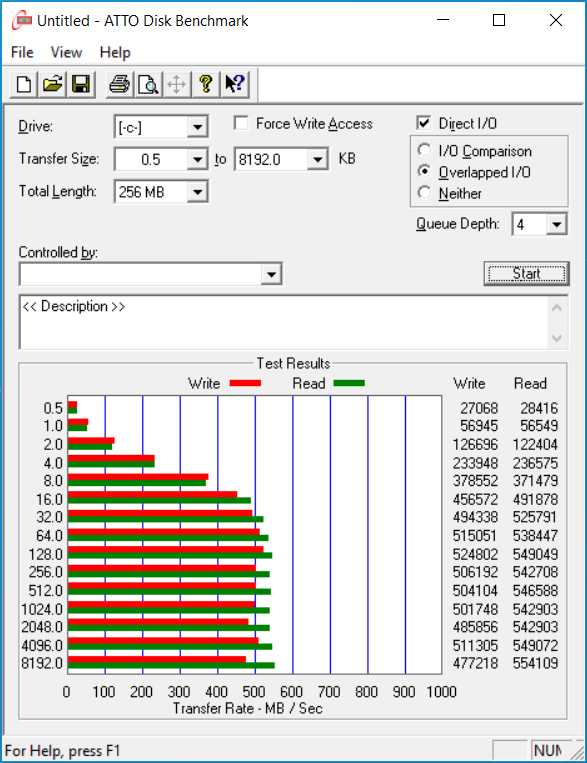Save results using the floppy disk icon
Image resolution: width=587 pixels, height=763 pixels.
point(81,85)
